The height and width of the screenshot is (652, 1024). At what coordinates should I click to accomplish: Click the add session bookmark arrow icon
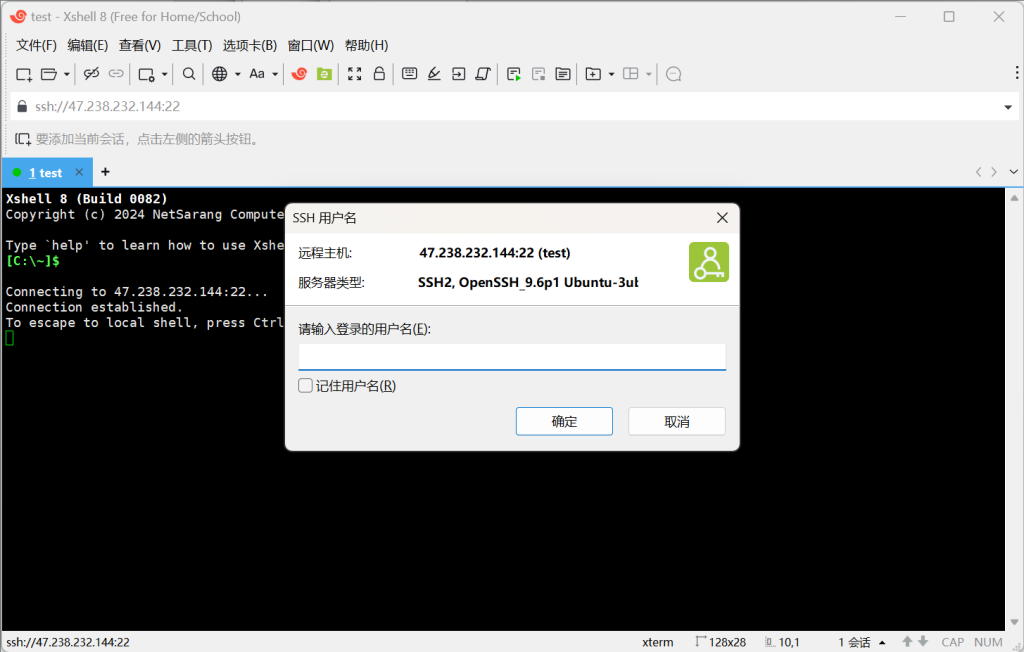[x=23, y=139]
